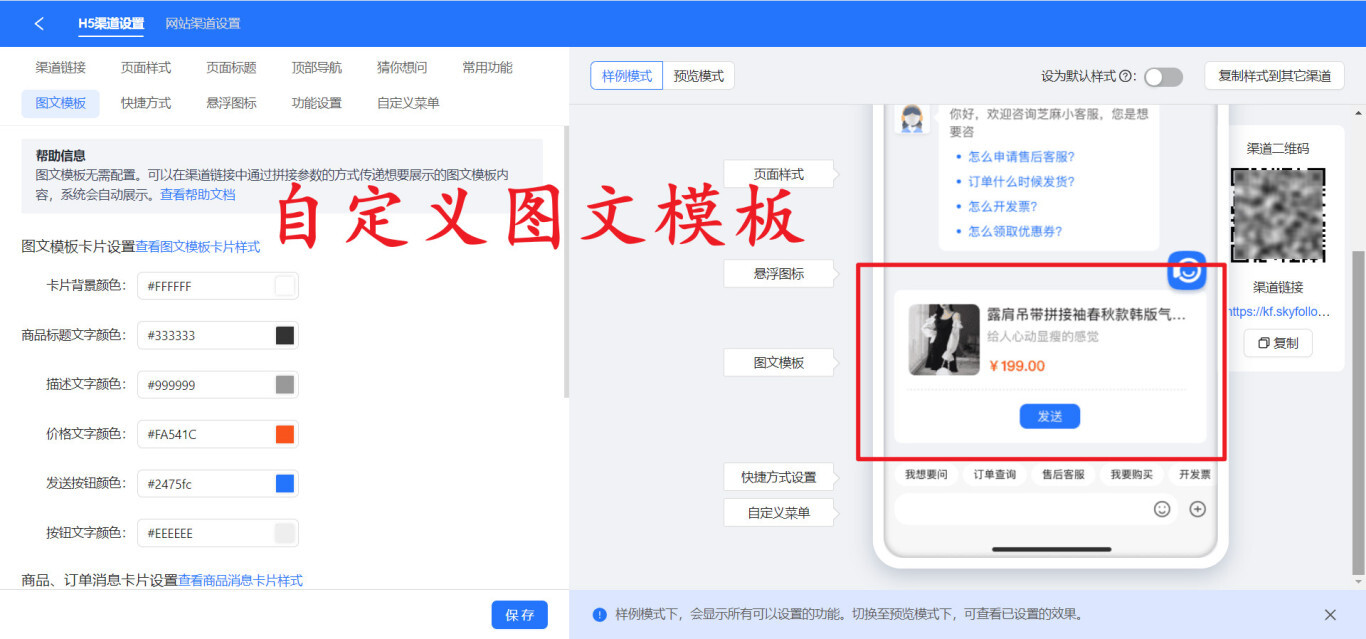Switch to 预览模式 view

698,76
